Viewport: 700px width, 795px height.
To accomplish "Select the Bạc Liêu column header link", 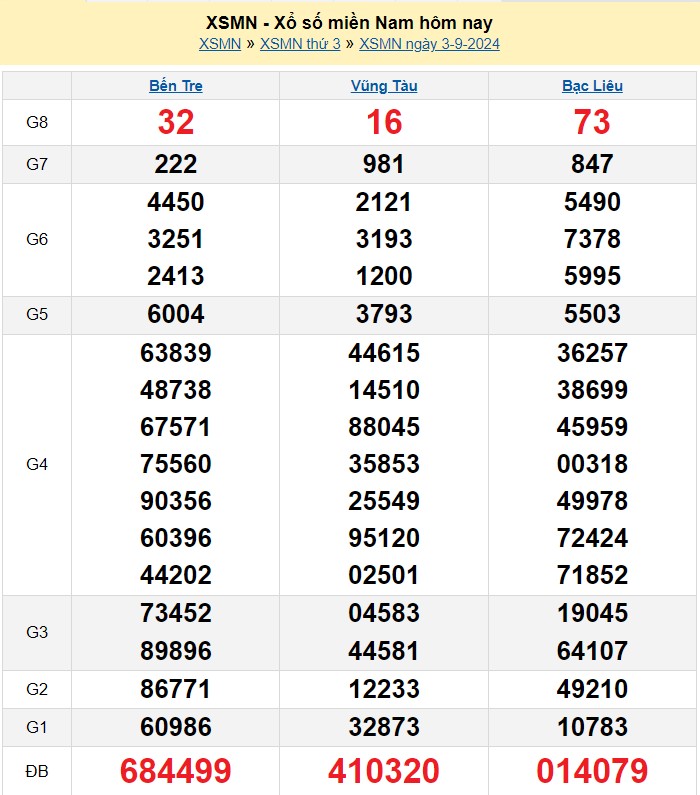I will (592, 86).
